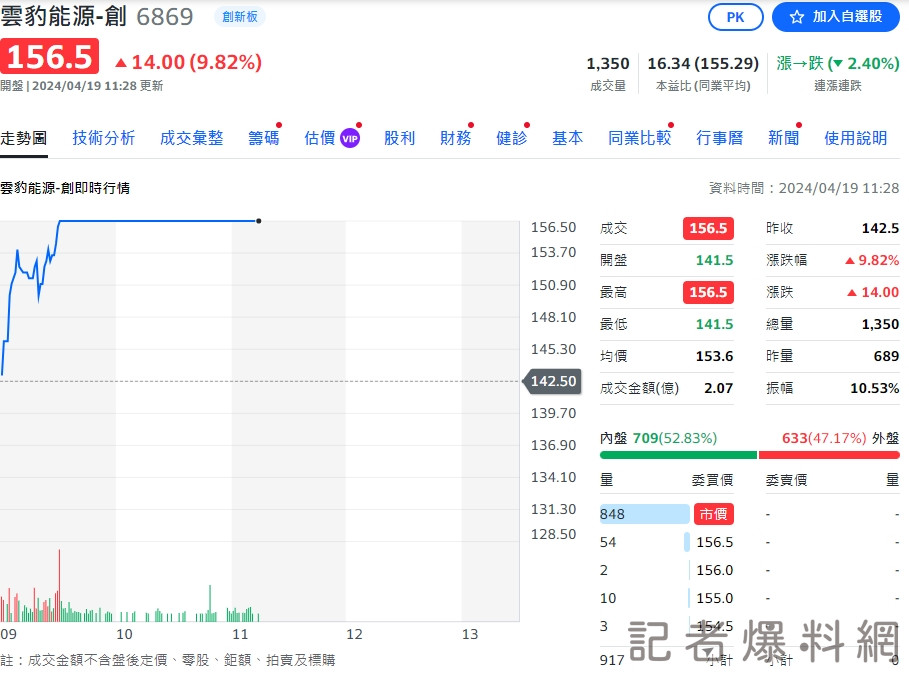
Task: Click the black endpoint dot on price line
Action: tap(259, 221)
